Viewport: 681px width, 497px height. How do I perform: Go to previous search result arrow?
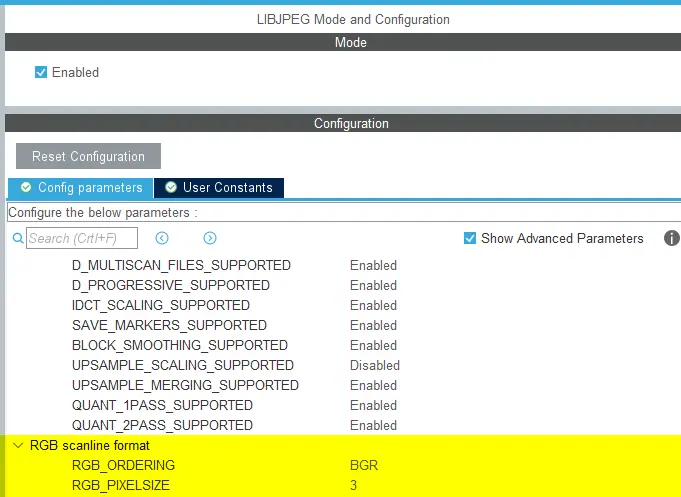[x=162, y=238]
